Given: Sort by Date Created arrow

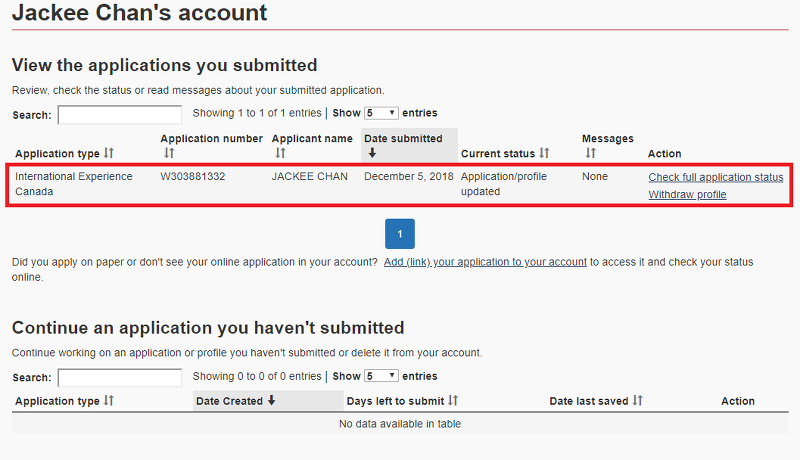Looking at the screenshot, I should (271, 401).
